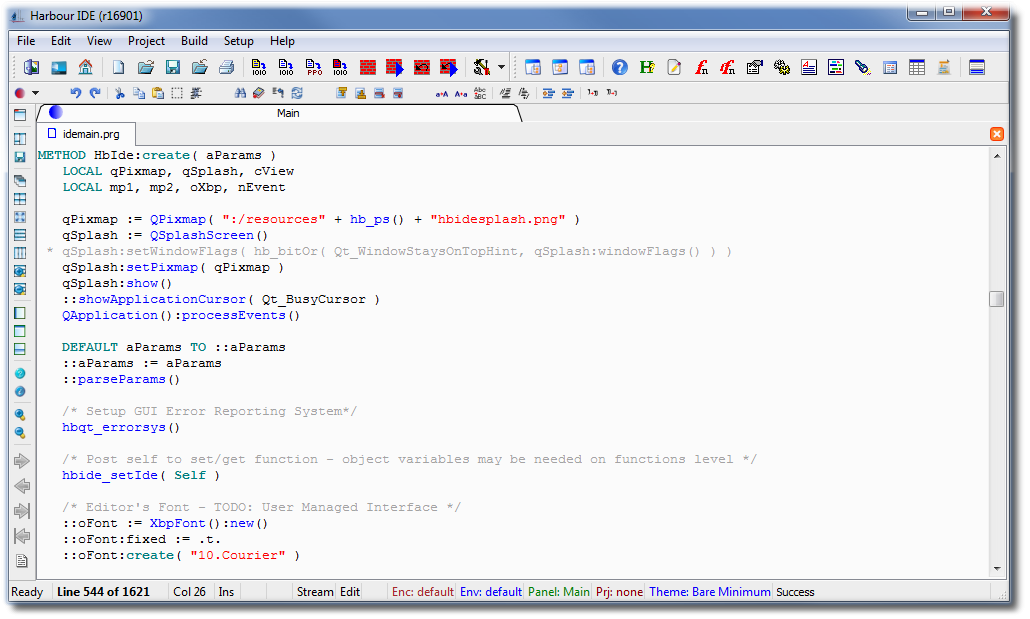Viewport: 1030px width, 619px height.
Task: Open Find with the binoculars icon
Action: pos(240,93)
